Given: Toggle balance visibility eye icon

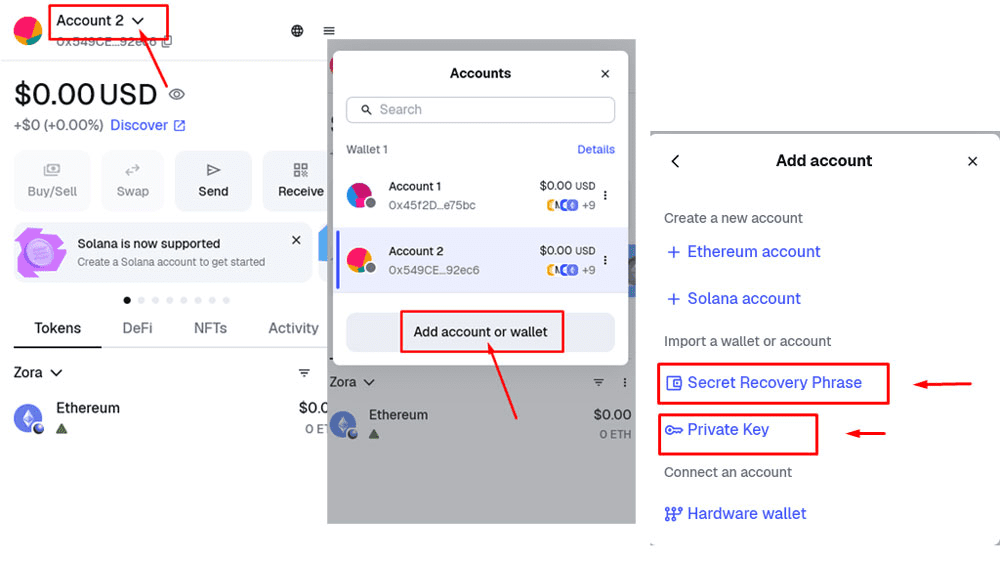Looking at the screenshot, I should pyautogui.click(x=177, y=94).
